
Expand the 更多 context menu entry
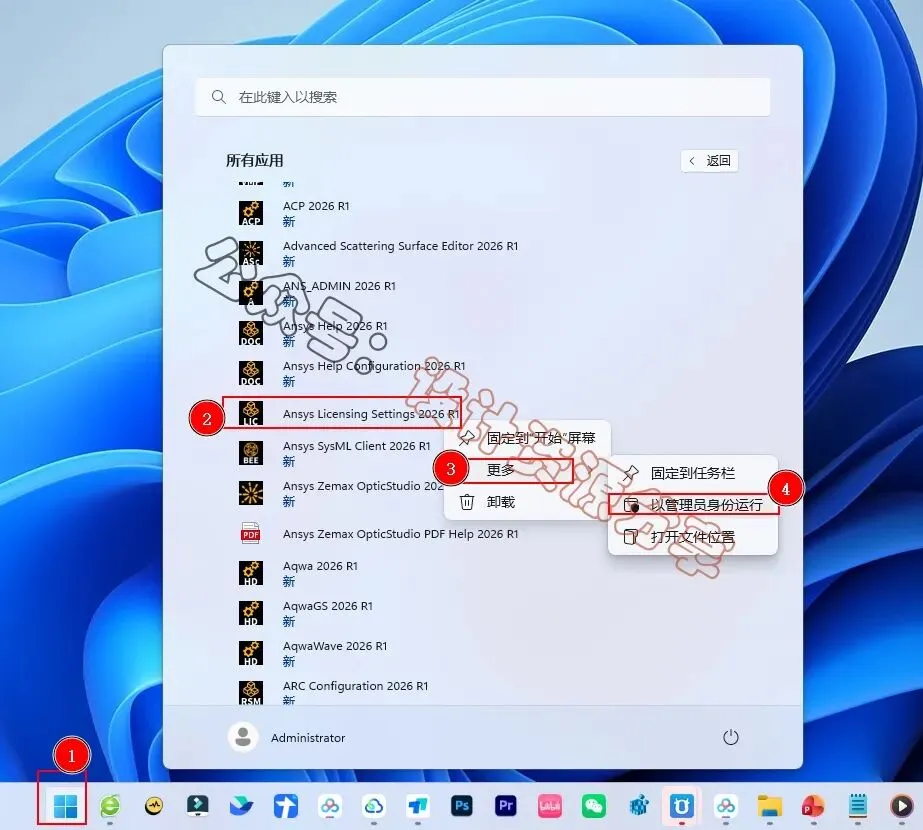point(527,470)
